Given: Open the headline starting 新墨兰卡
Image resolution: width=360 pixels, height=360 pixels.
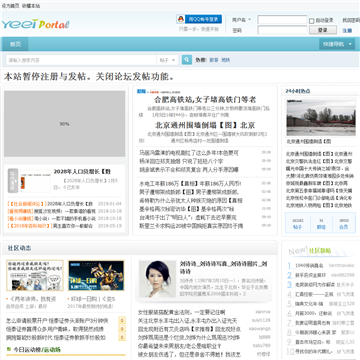Looking at the screenshot, I should coord(191,226).
